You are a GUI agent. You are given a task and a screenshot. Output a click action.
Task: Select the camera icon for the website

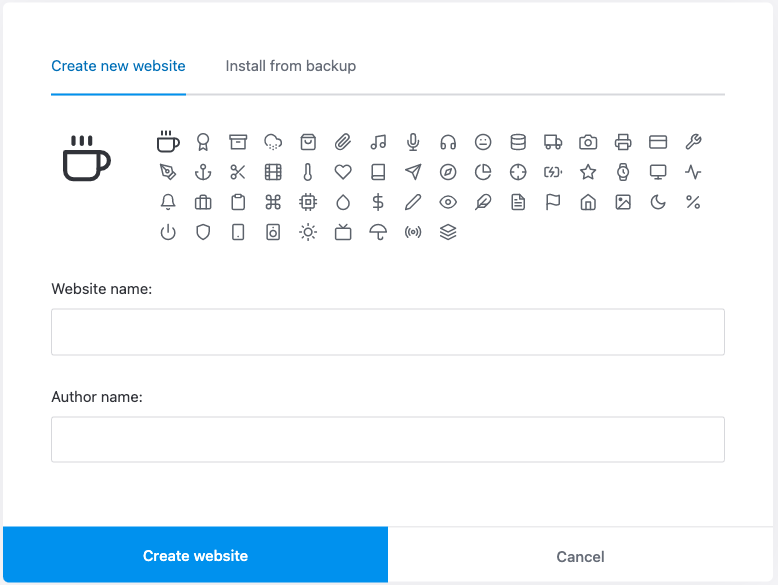tap(588, 142)
